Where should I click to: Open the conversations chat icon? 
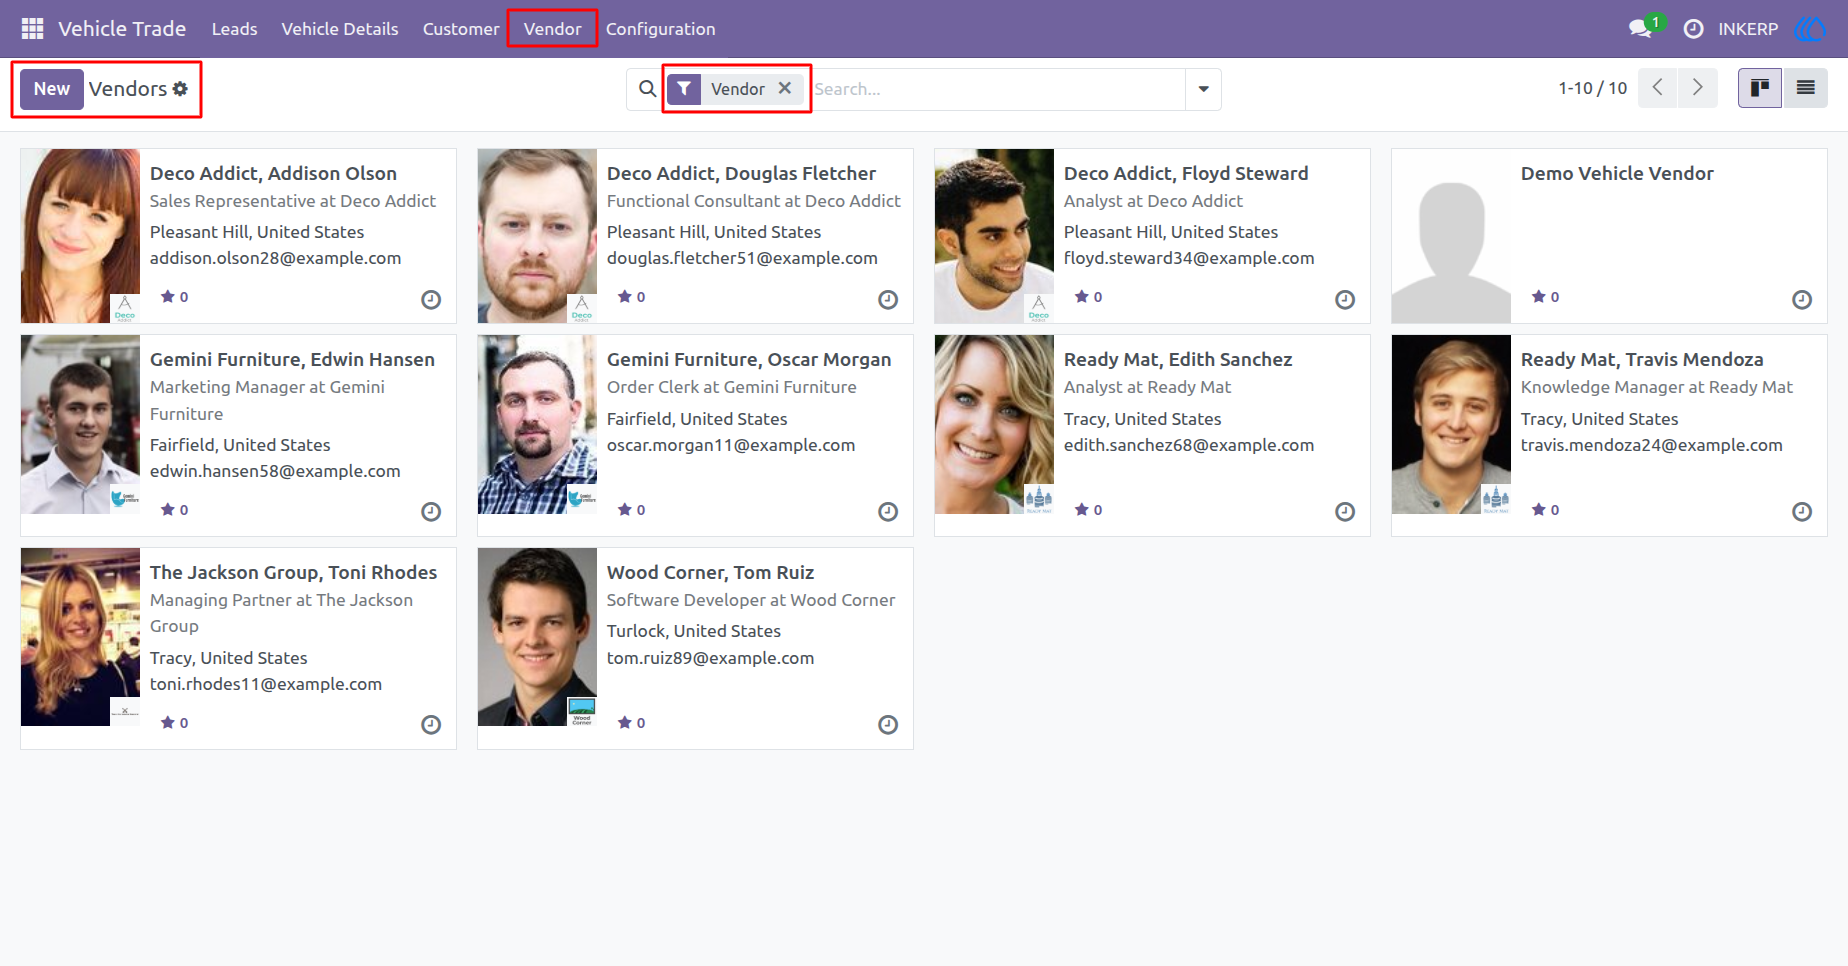[1640, 29]
